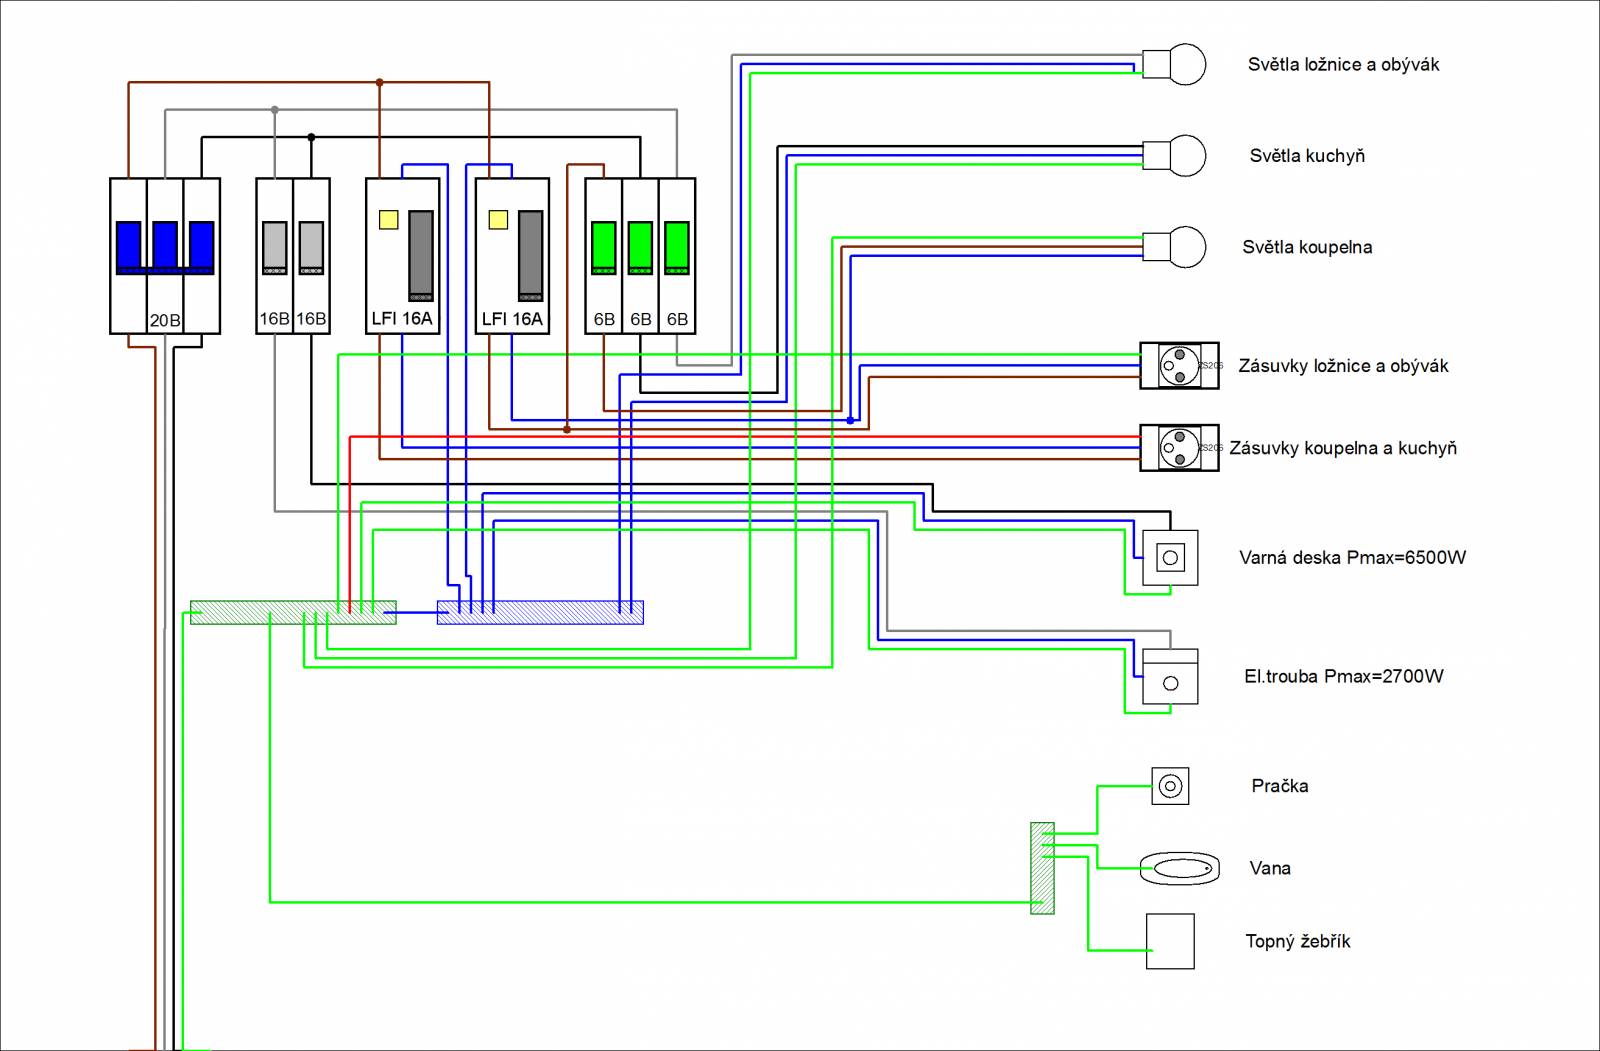
Task: Click the light bulb symbol for Světla kuchyň
Action: click(1174, 156)
